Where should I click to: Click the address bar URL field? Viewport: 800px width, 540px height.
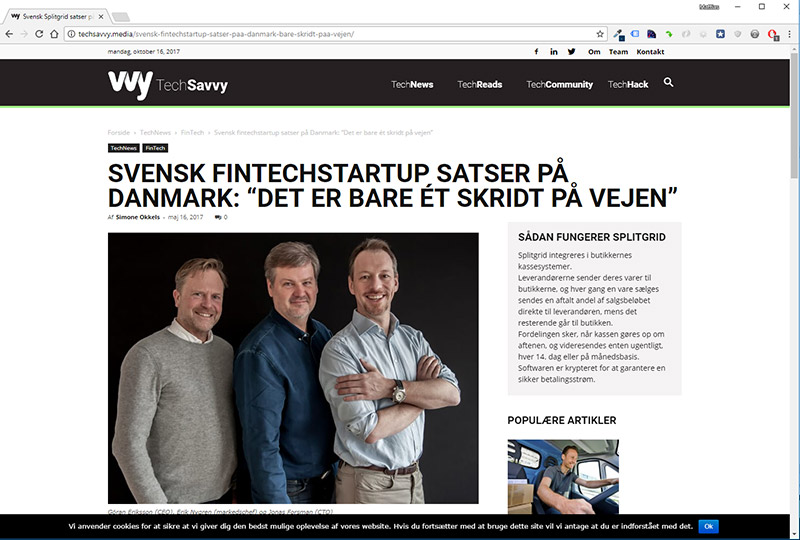[336, 34]
